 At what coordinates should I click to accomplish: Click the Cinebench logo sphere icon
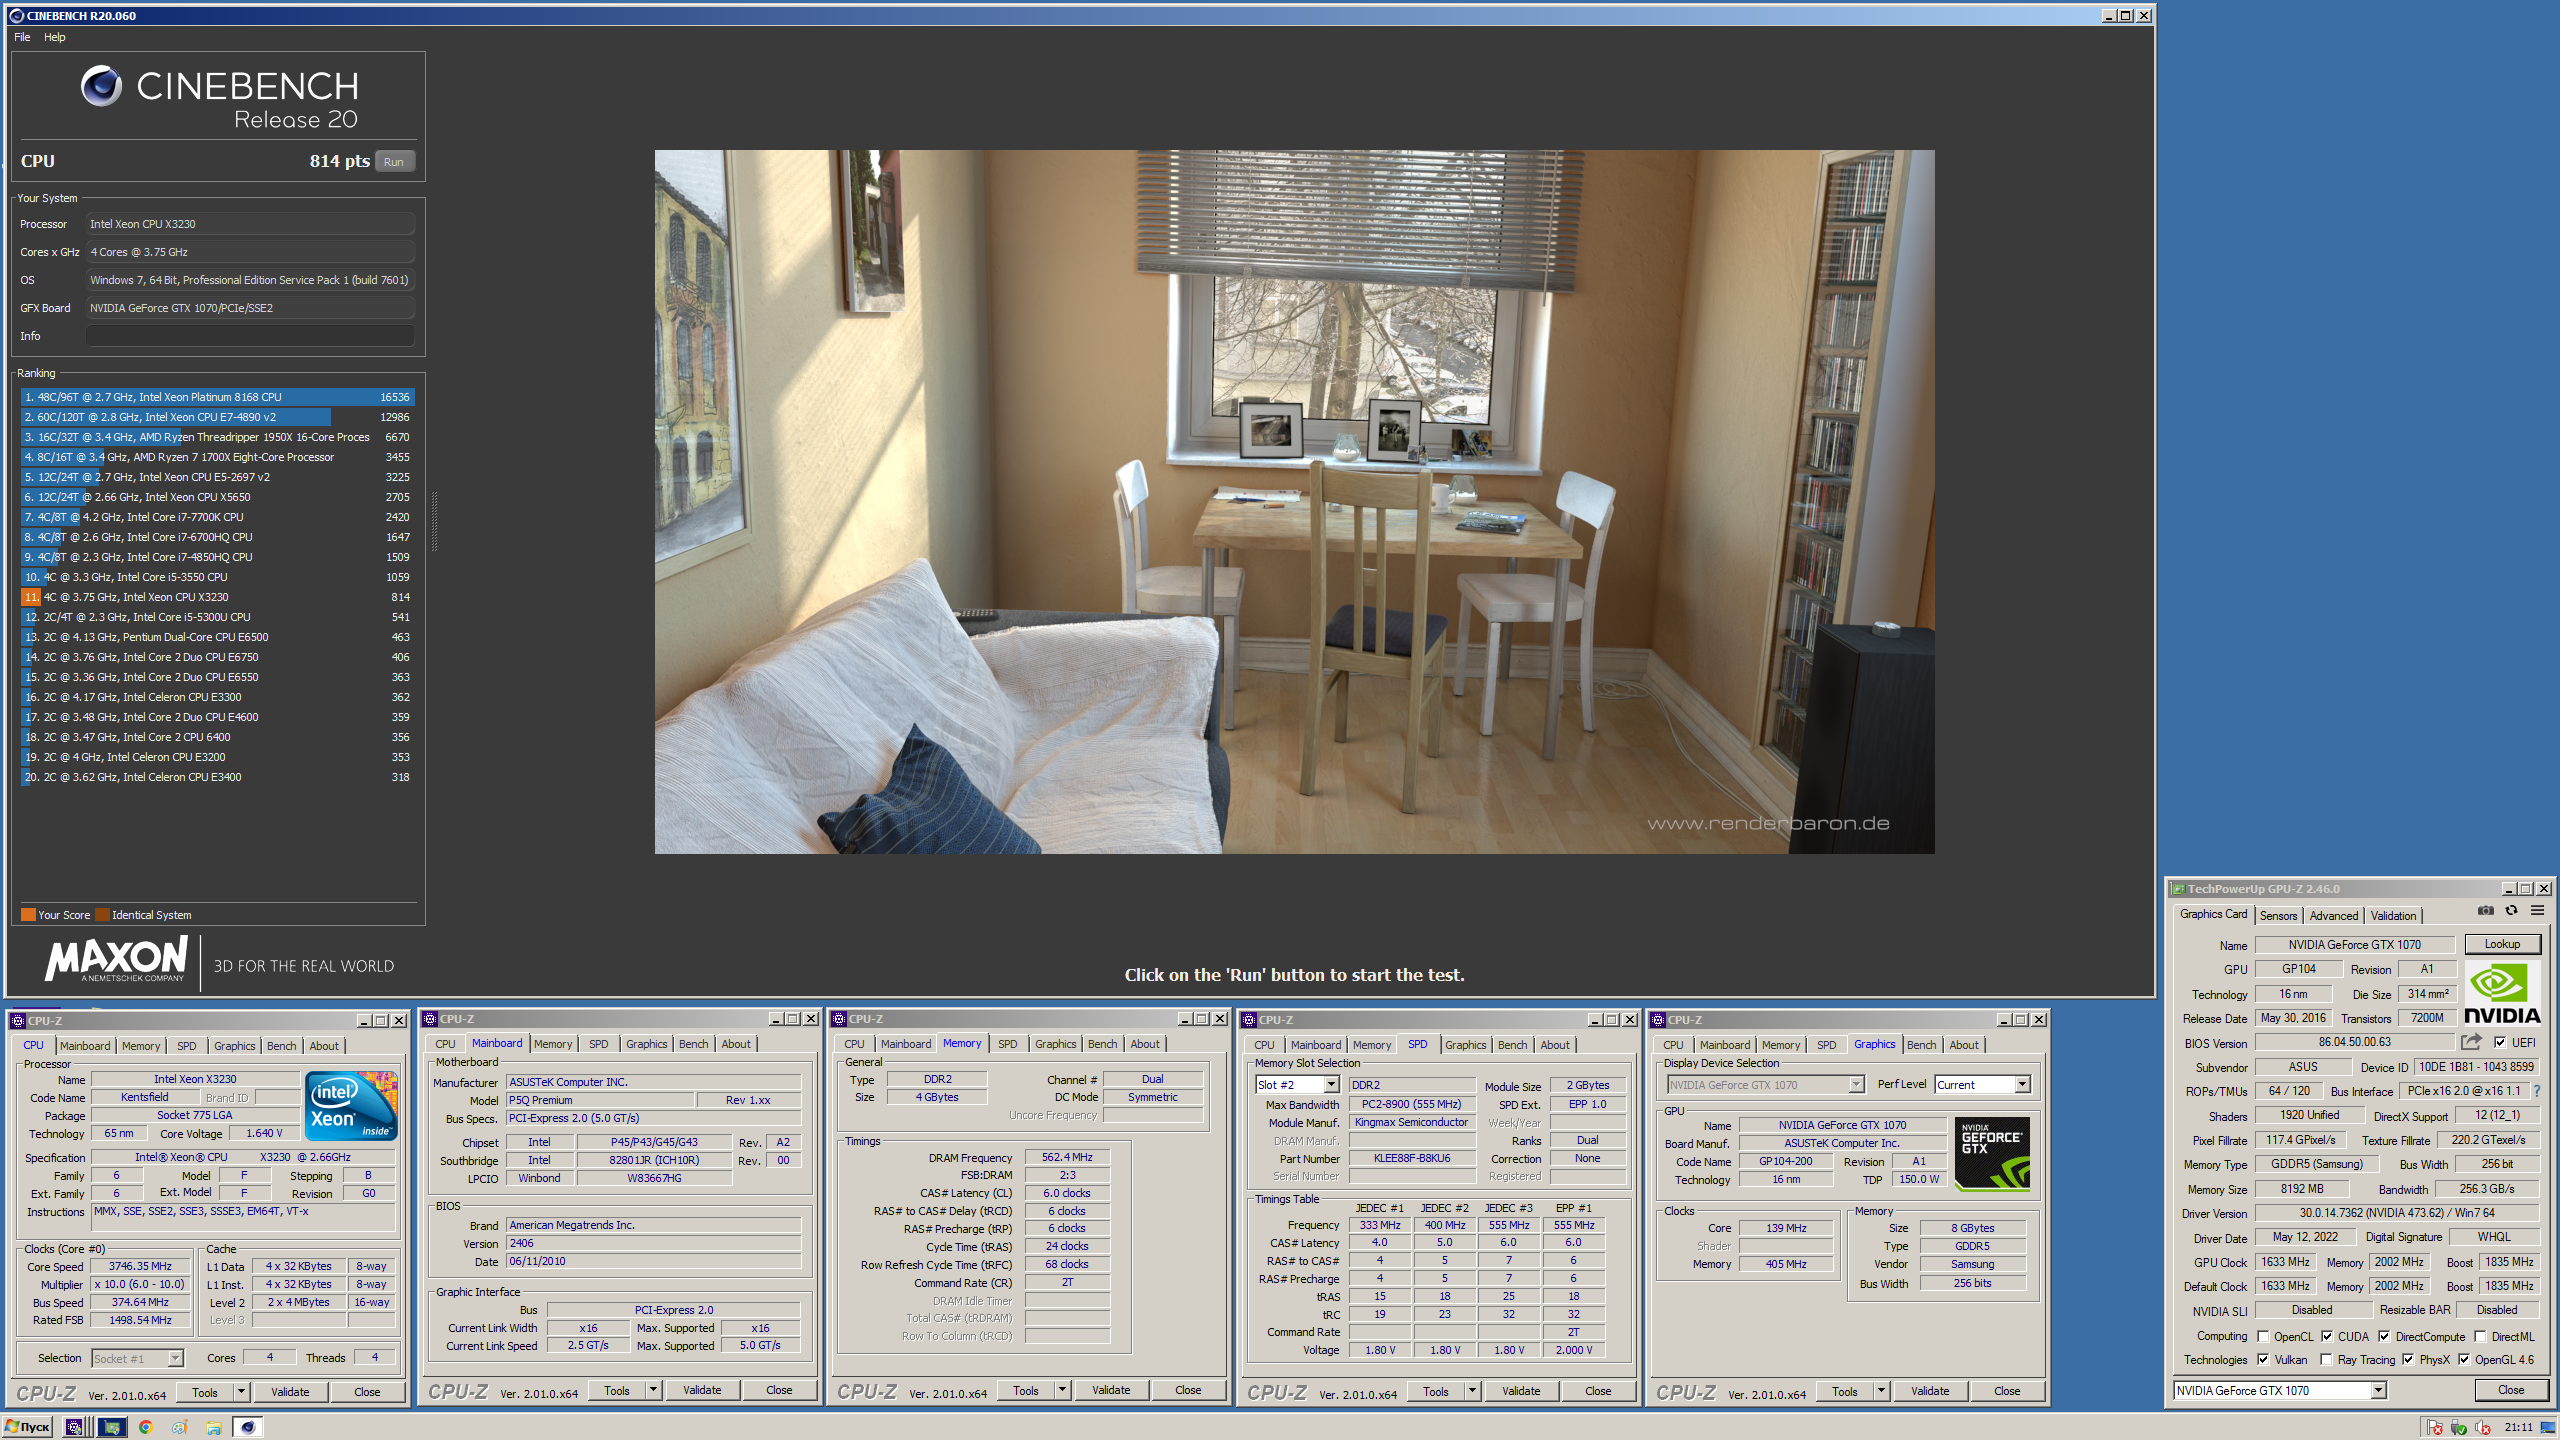pyautogui.click(x=101, y=86)
